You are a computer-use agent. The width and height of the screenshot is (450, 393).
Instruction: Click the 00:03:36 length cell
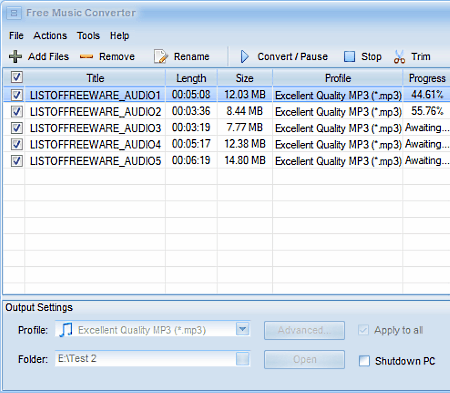[x=191, y=111]
